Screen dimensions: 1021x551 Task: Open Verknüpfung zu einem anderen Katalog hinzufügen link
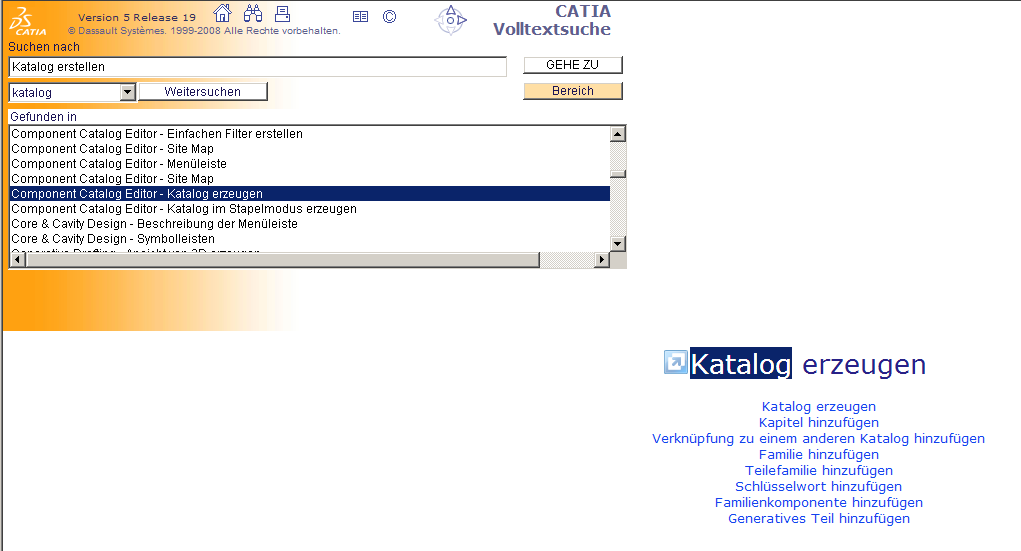818,438
